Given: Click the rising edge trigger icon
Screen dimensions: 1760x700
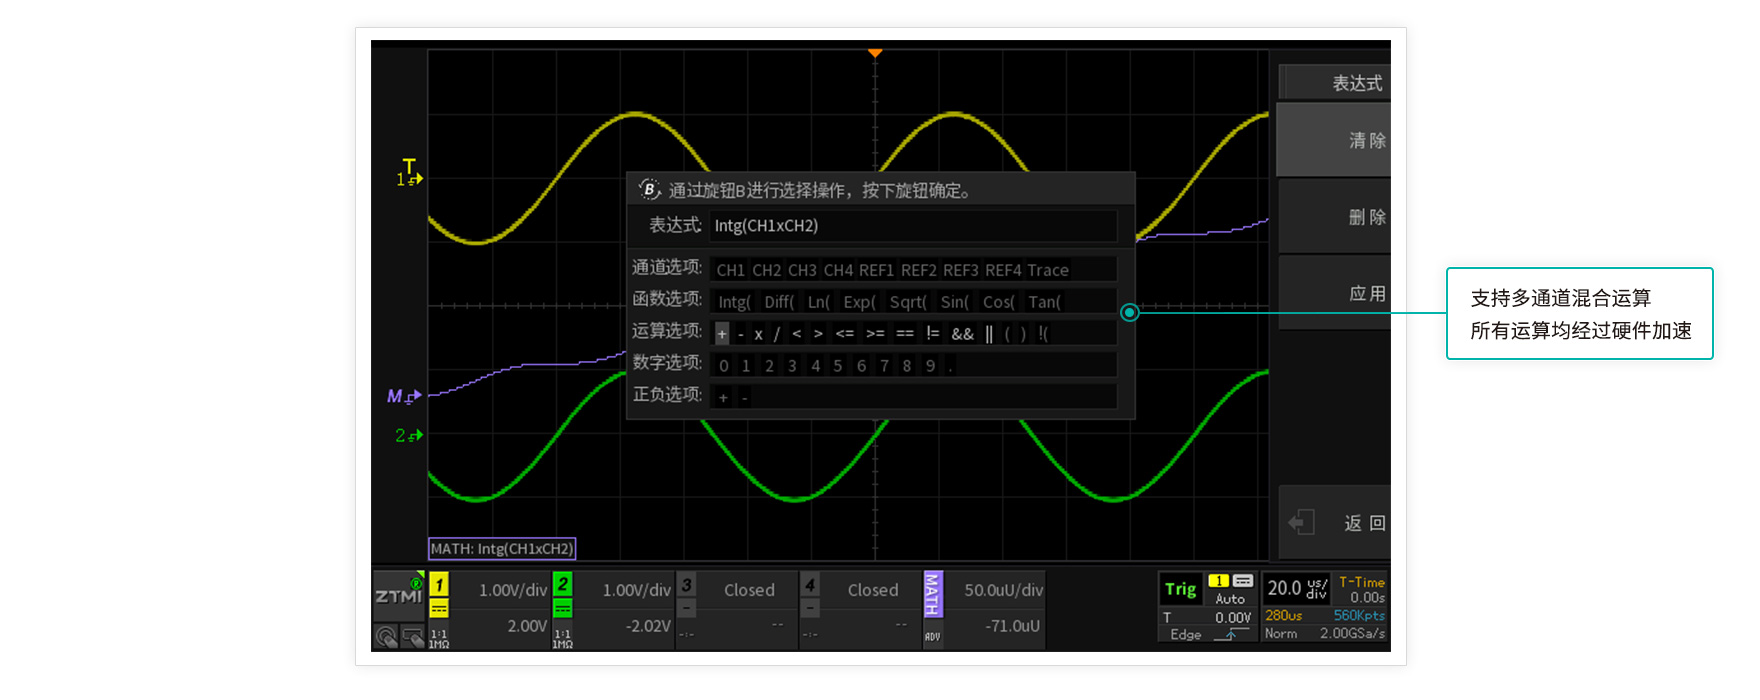Looking at the screenshot, I should pos(1231,635).
